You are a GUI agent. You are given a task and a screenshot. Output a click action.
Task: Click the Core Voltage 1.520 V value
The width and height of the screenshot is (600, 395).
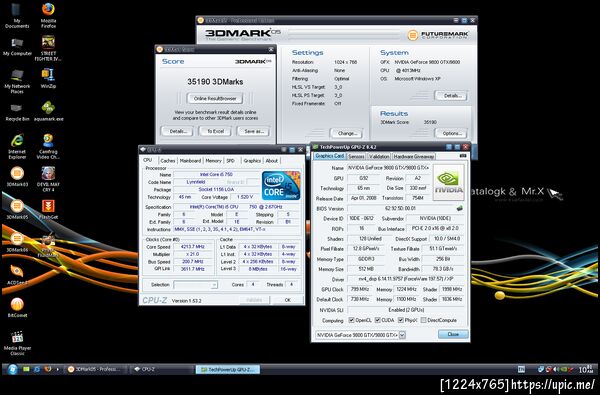point(245,197)
